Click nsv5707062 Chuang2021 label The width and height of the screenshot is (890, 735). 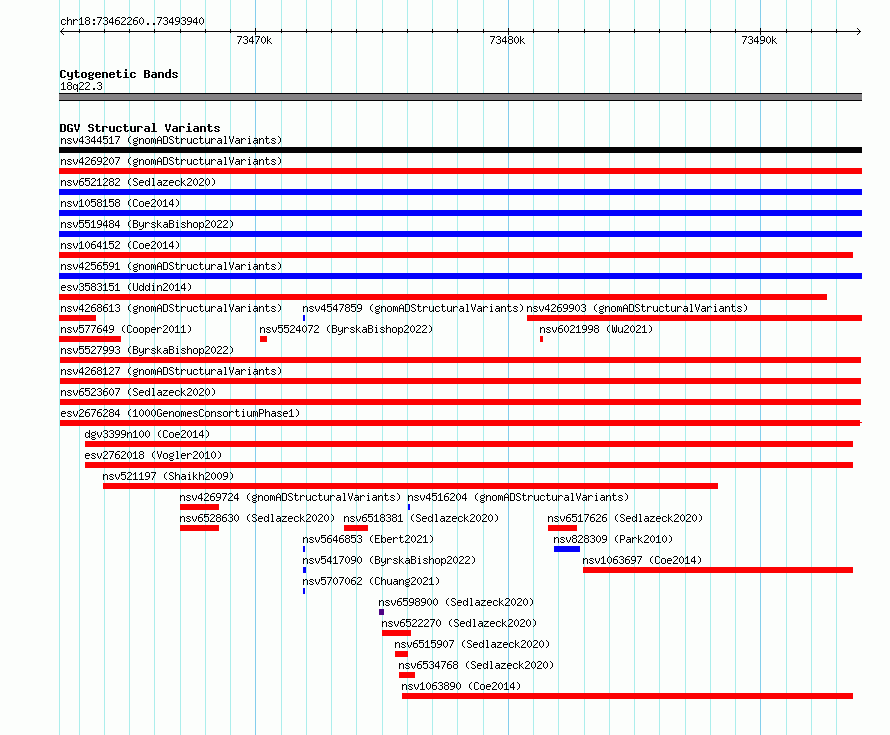tap(371, 581)
